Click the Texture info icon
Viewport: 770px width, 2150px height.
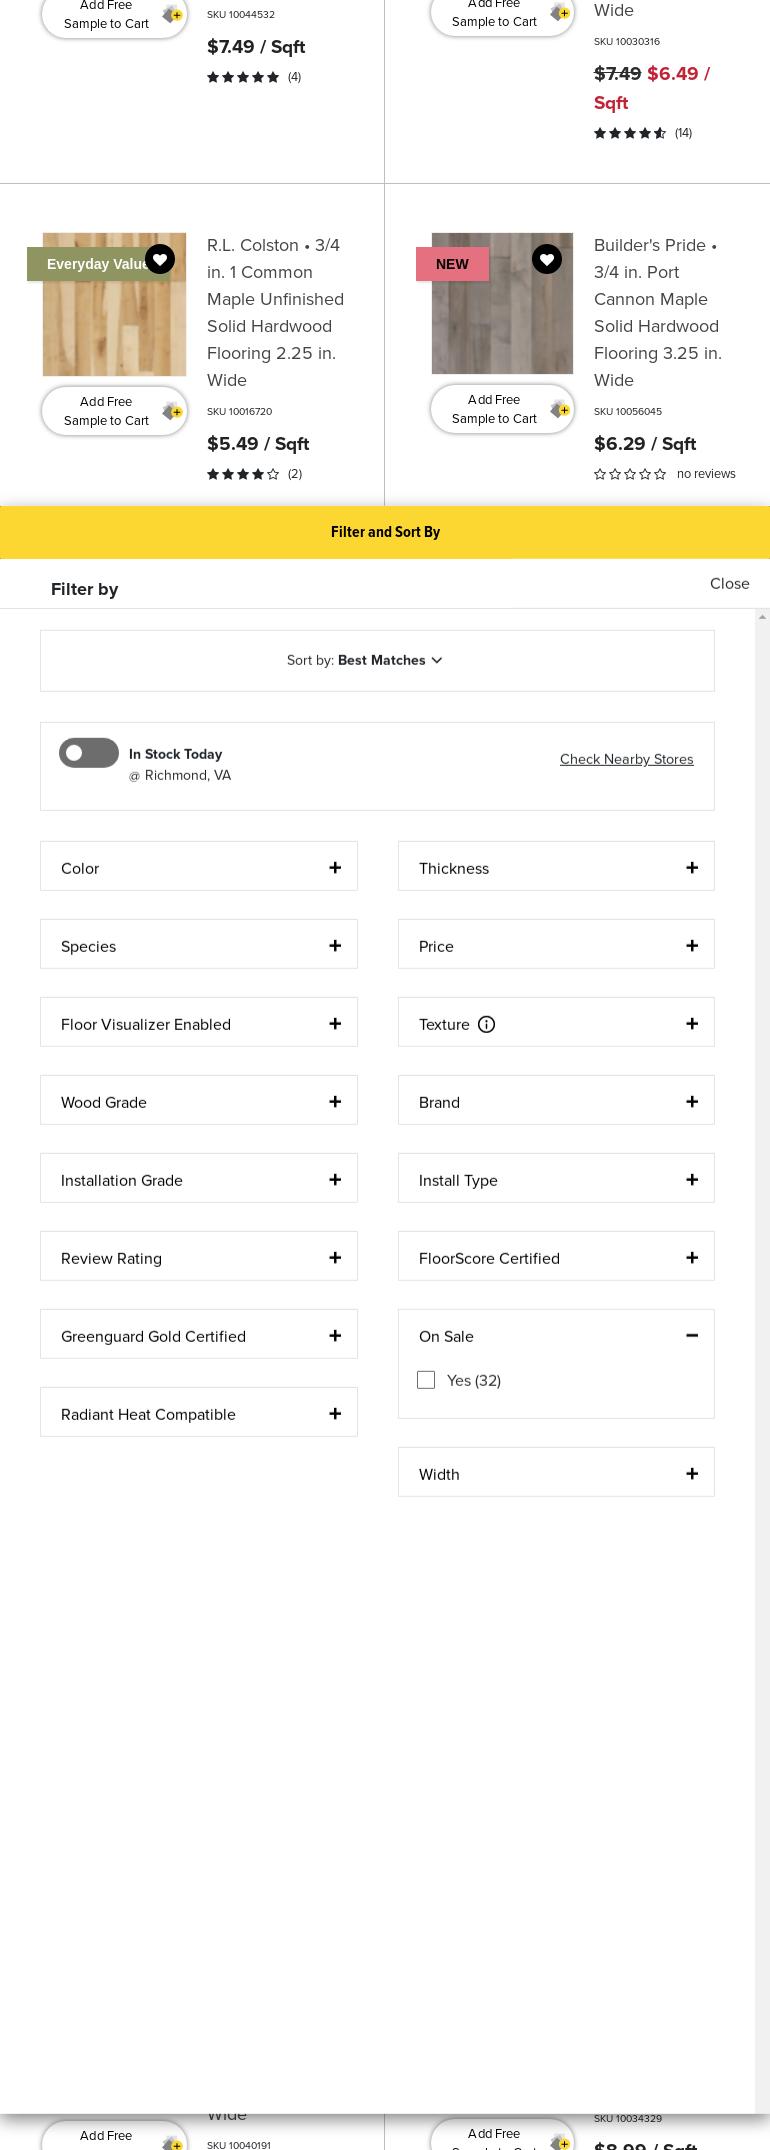click(486, 1024)
